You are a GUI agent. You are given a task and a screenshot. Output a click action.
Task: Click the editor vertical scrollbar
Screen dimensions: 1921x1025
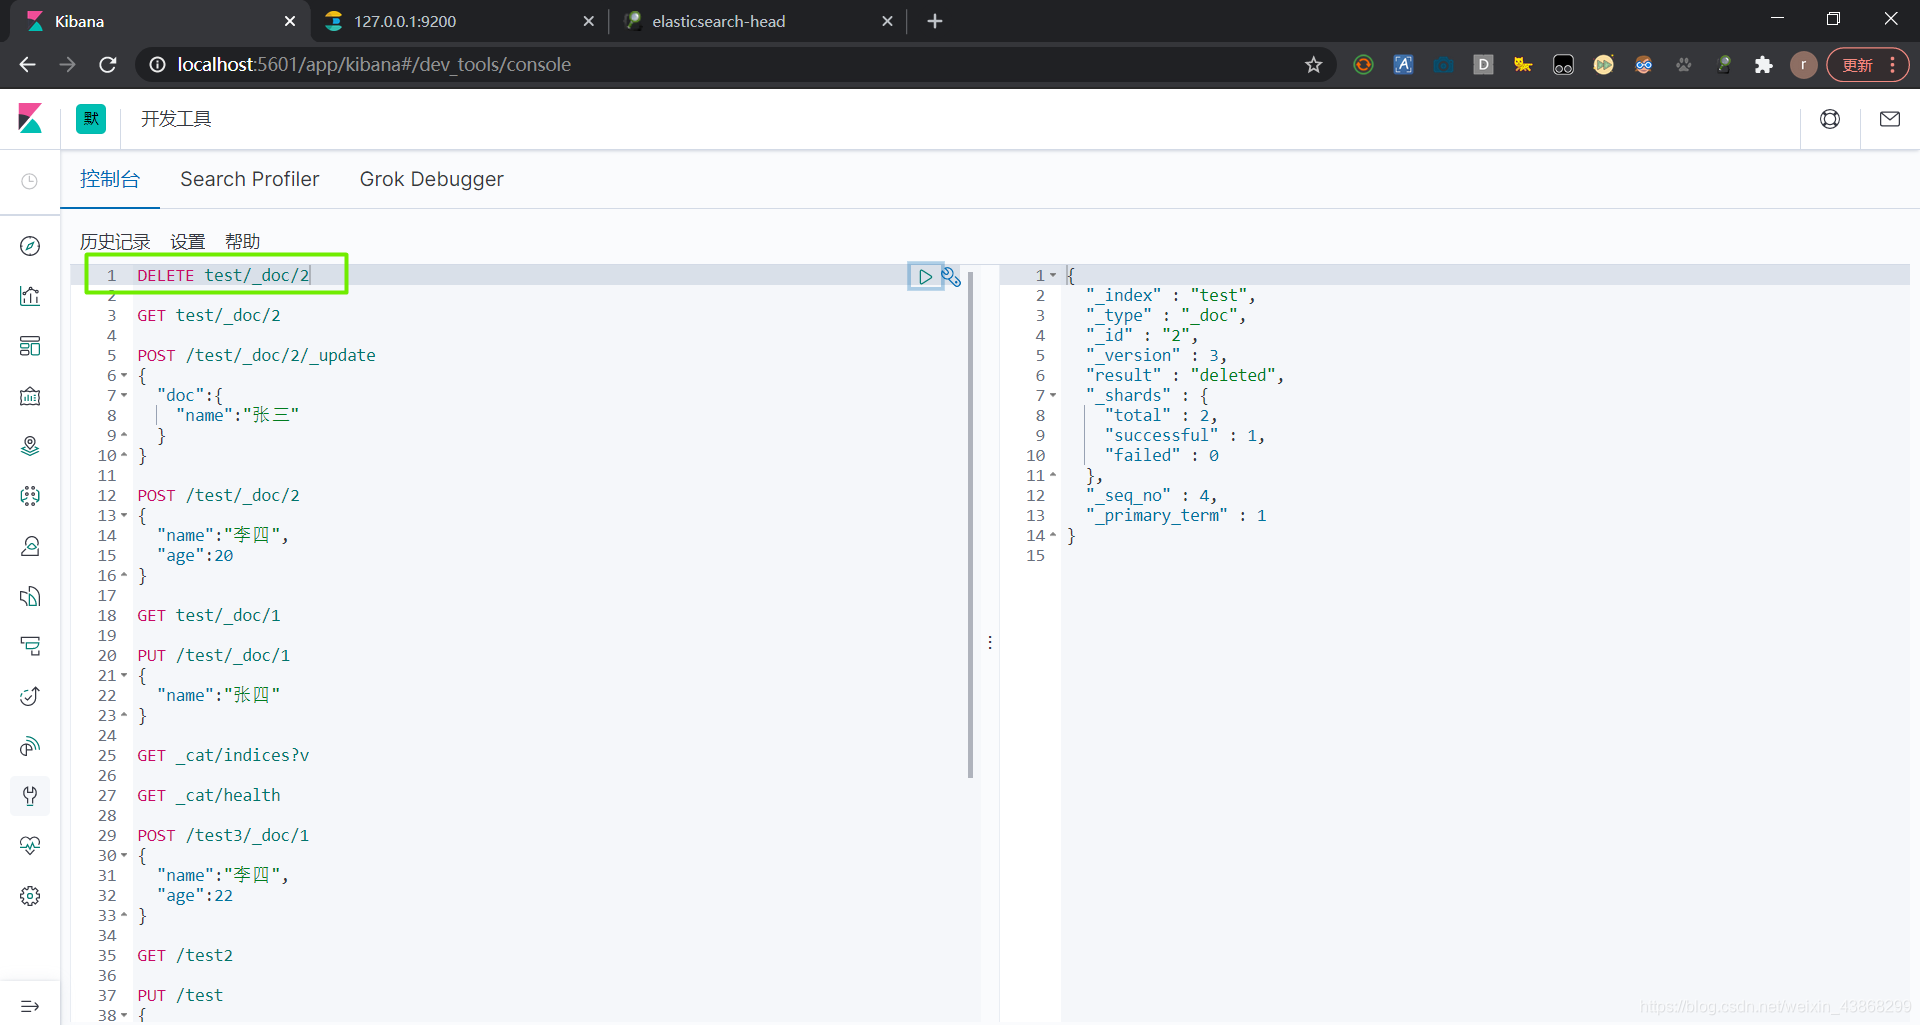pos(970,523)
